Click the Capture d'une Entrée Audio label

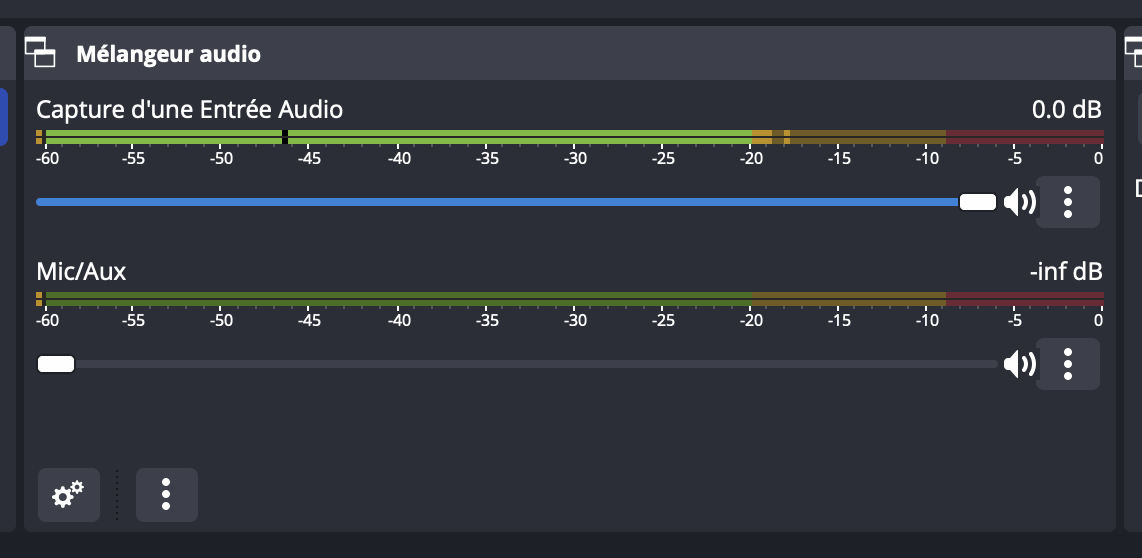(x=189, y=109)
